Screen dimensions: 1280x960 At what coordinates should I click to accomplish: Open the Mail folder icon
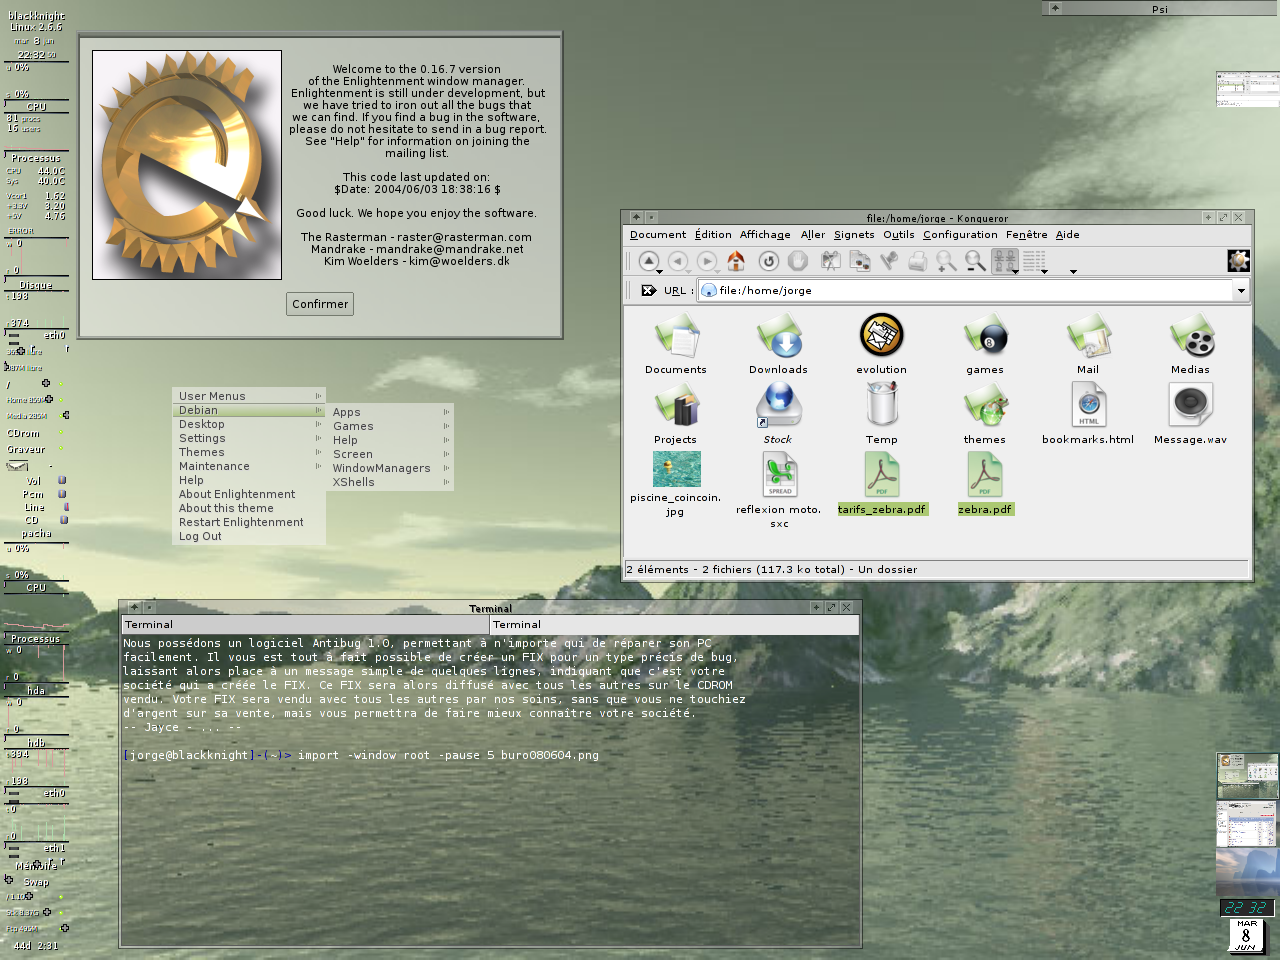click(x=1088, y=336)
